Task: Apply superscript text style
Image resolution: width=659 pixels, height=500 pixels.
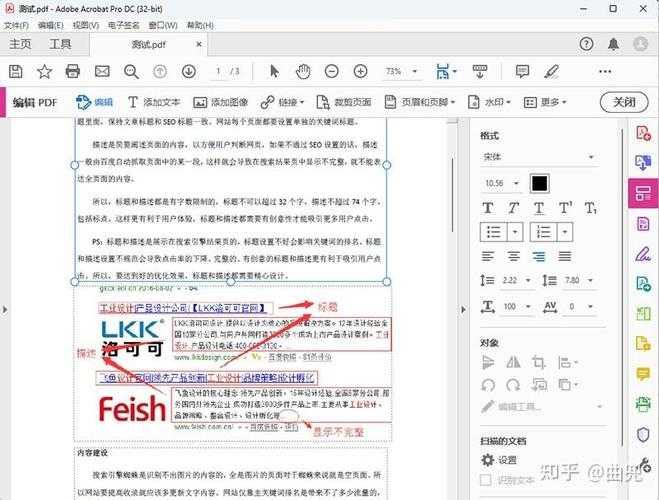Action: (x=565, y=208)
